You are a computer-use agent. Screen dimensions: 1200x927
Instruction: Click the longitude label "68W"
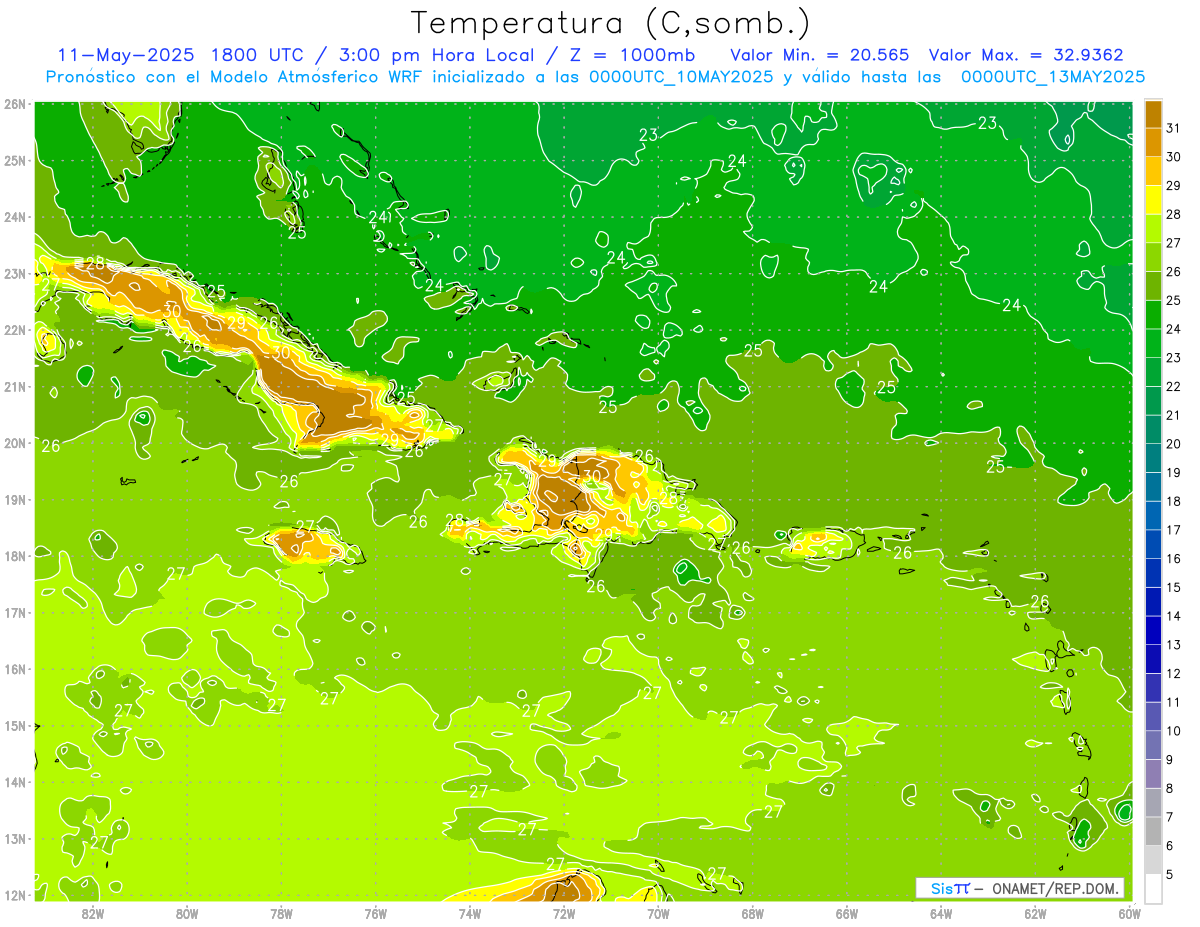pyautogui.click(x=753, y=913)
